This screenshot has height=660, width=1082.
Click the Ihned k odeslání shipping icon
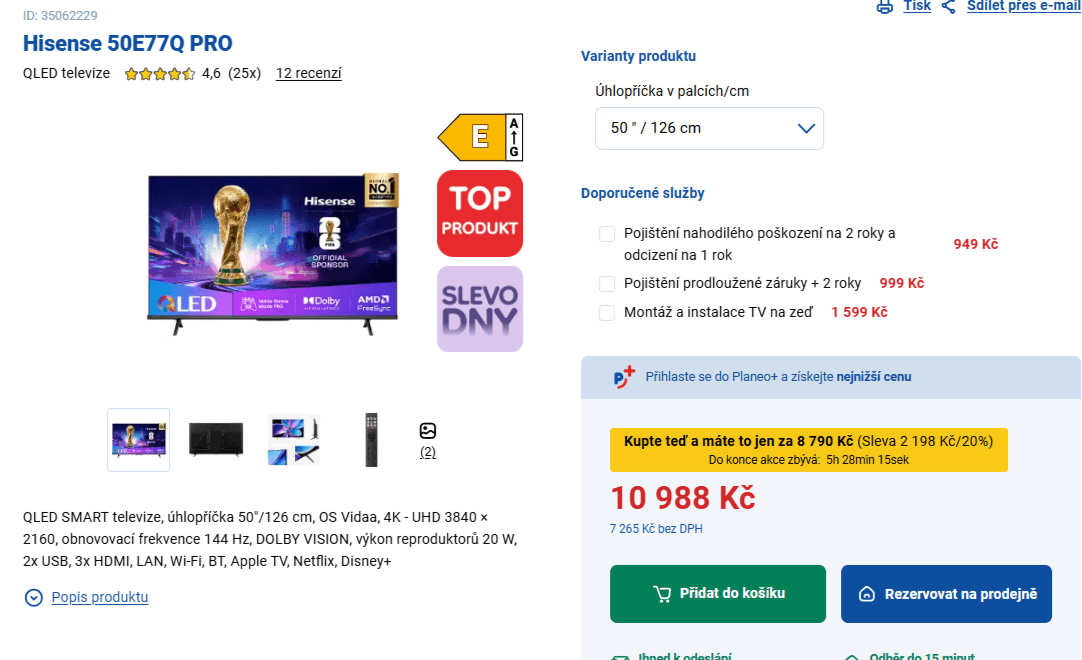(x=620, y=655)
